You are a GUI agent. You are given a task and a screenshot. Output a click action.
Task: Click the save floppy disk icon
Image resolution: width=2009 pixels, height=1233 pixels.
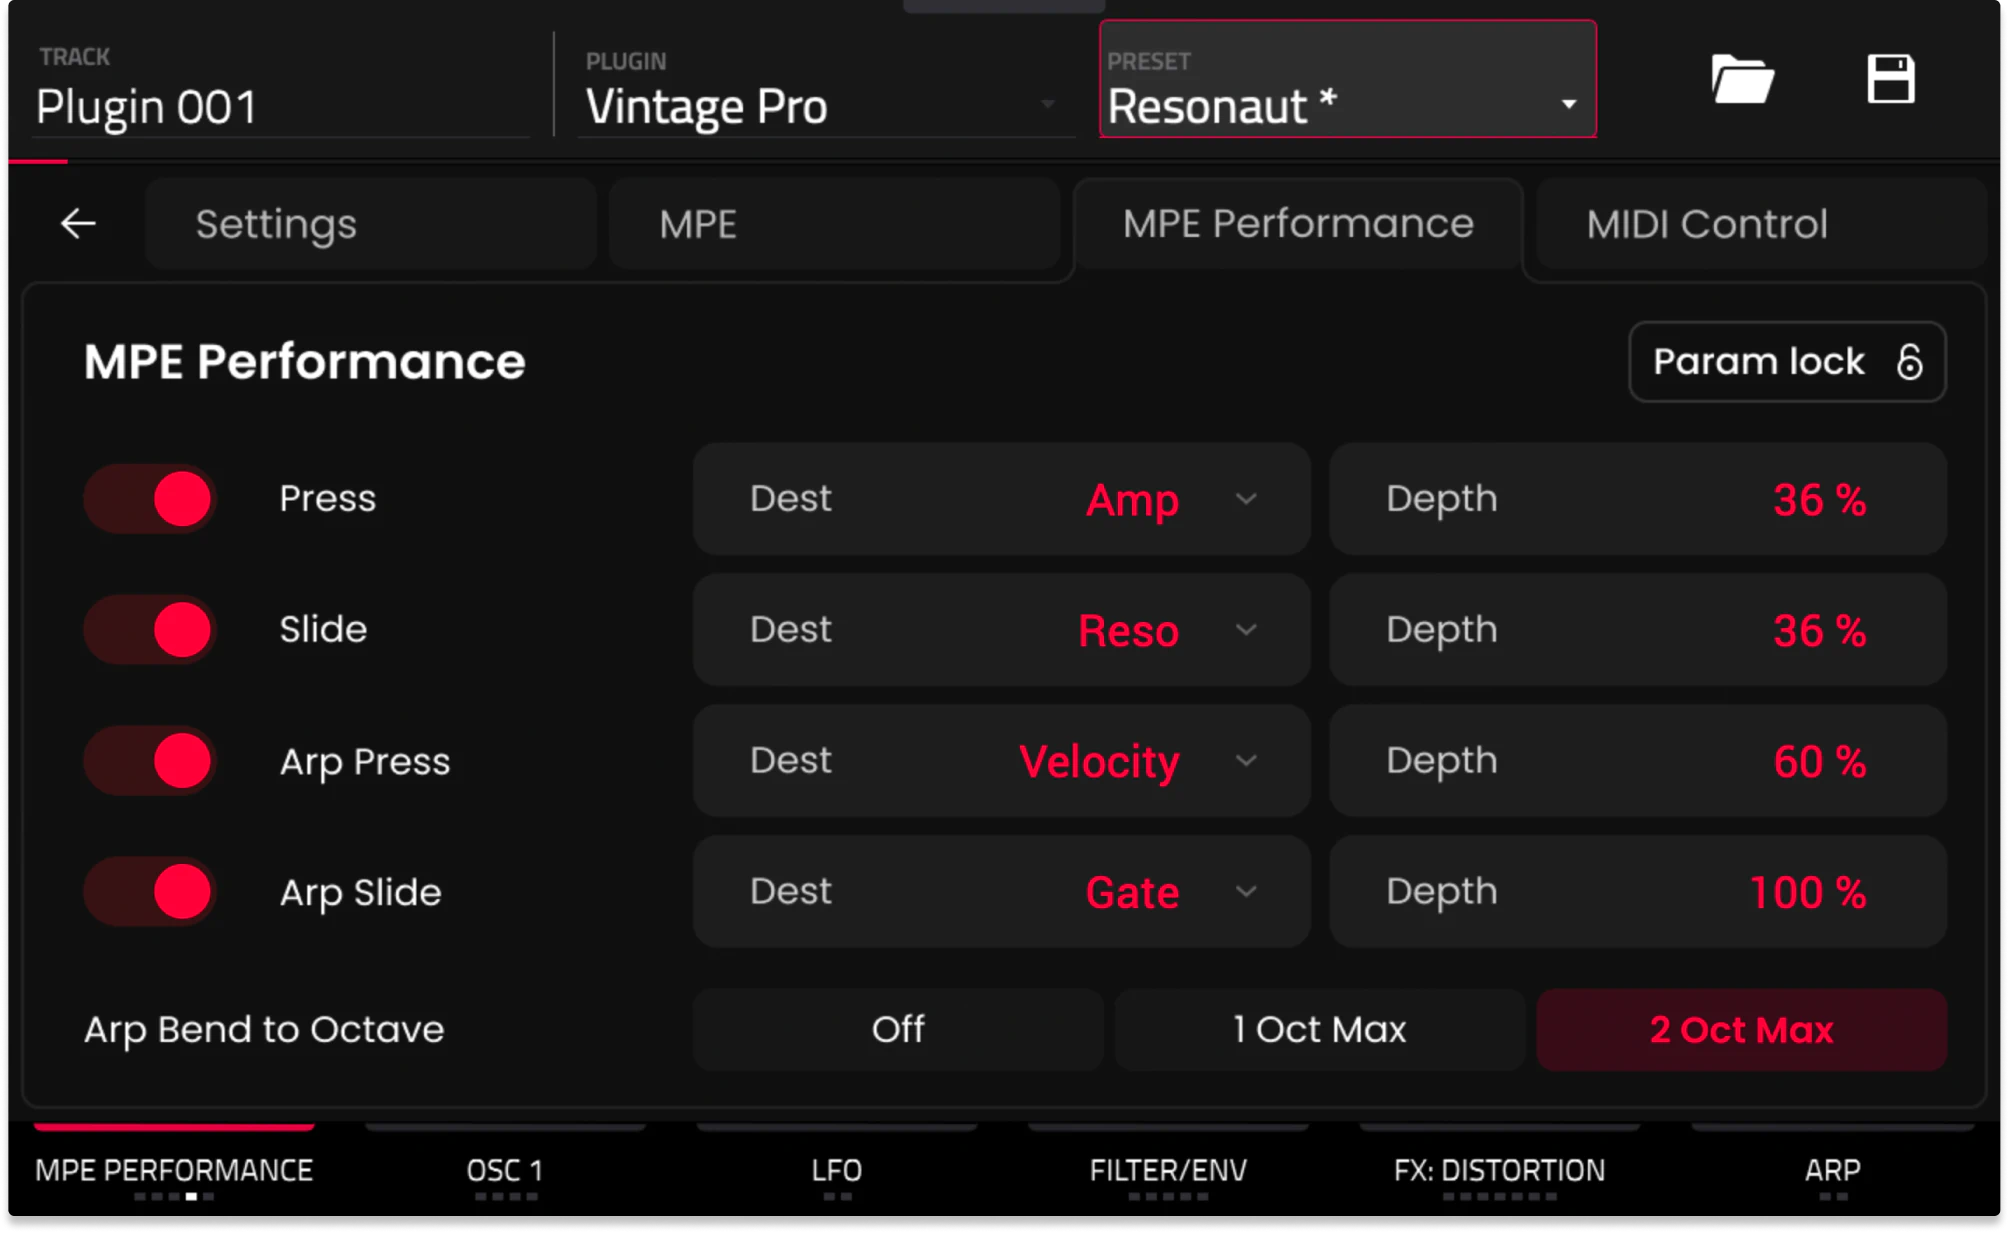coord(1890,80)
